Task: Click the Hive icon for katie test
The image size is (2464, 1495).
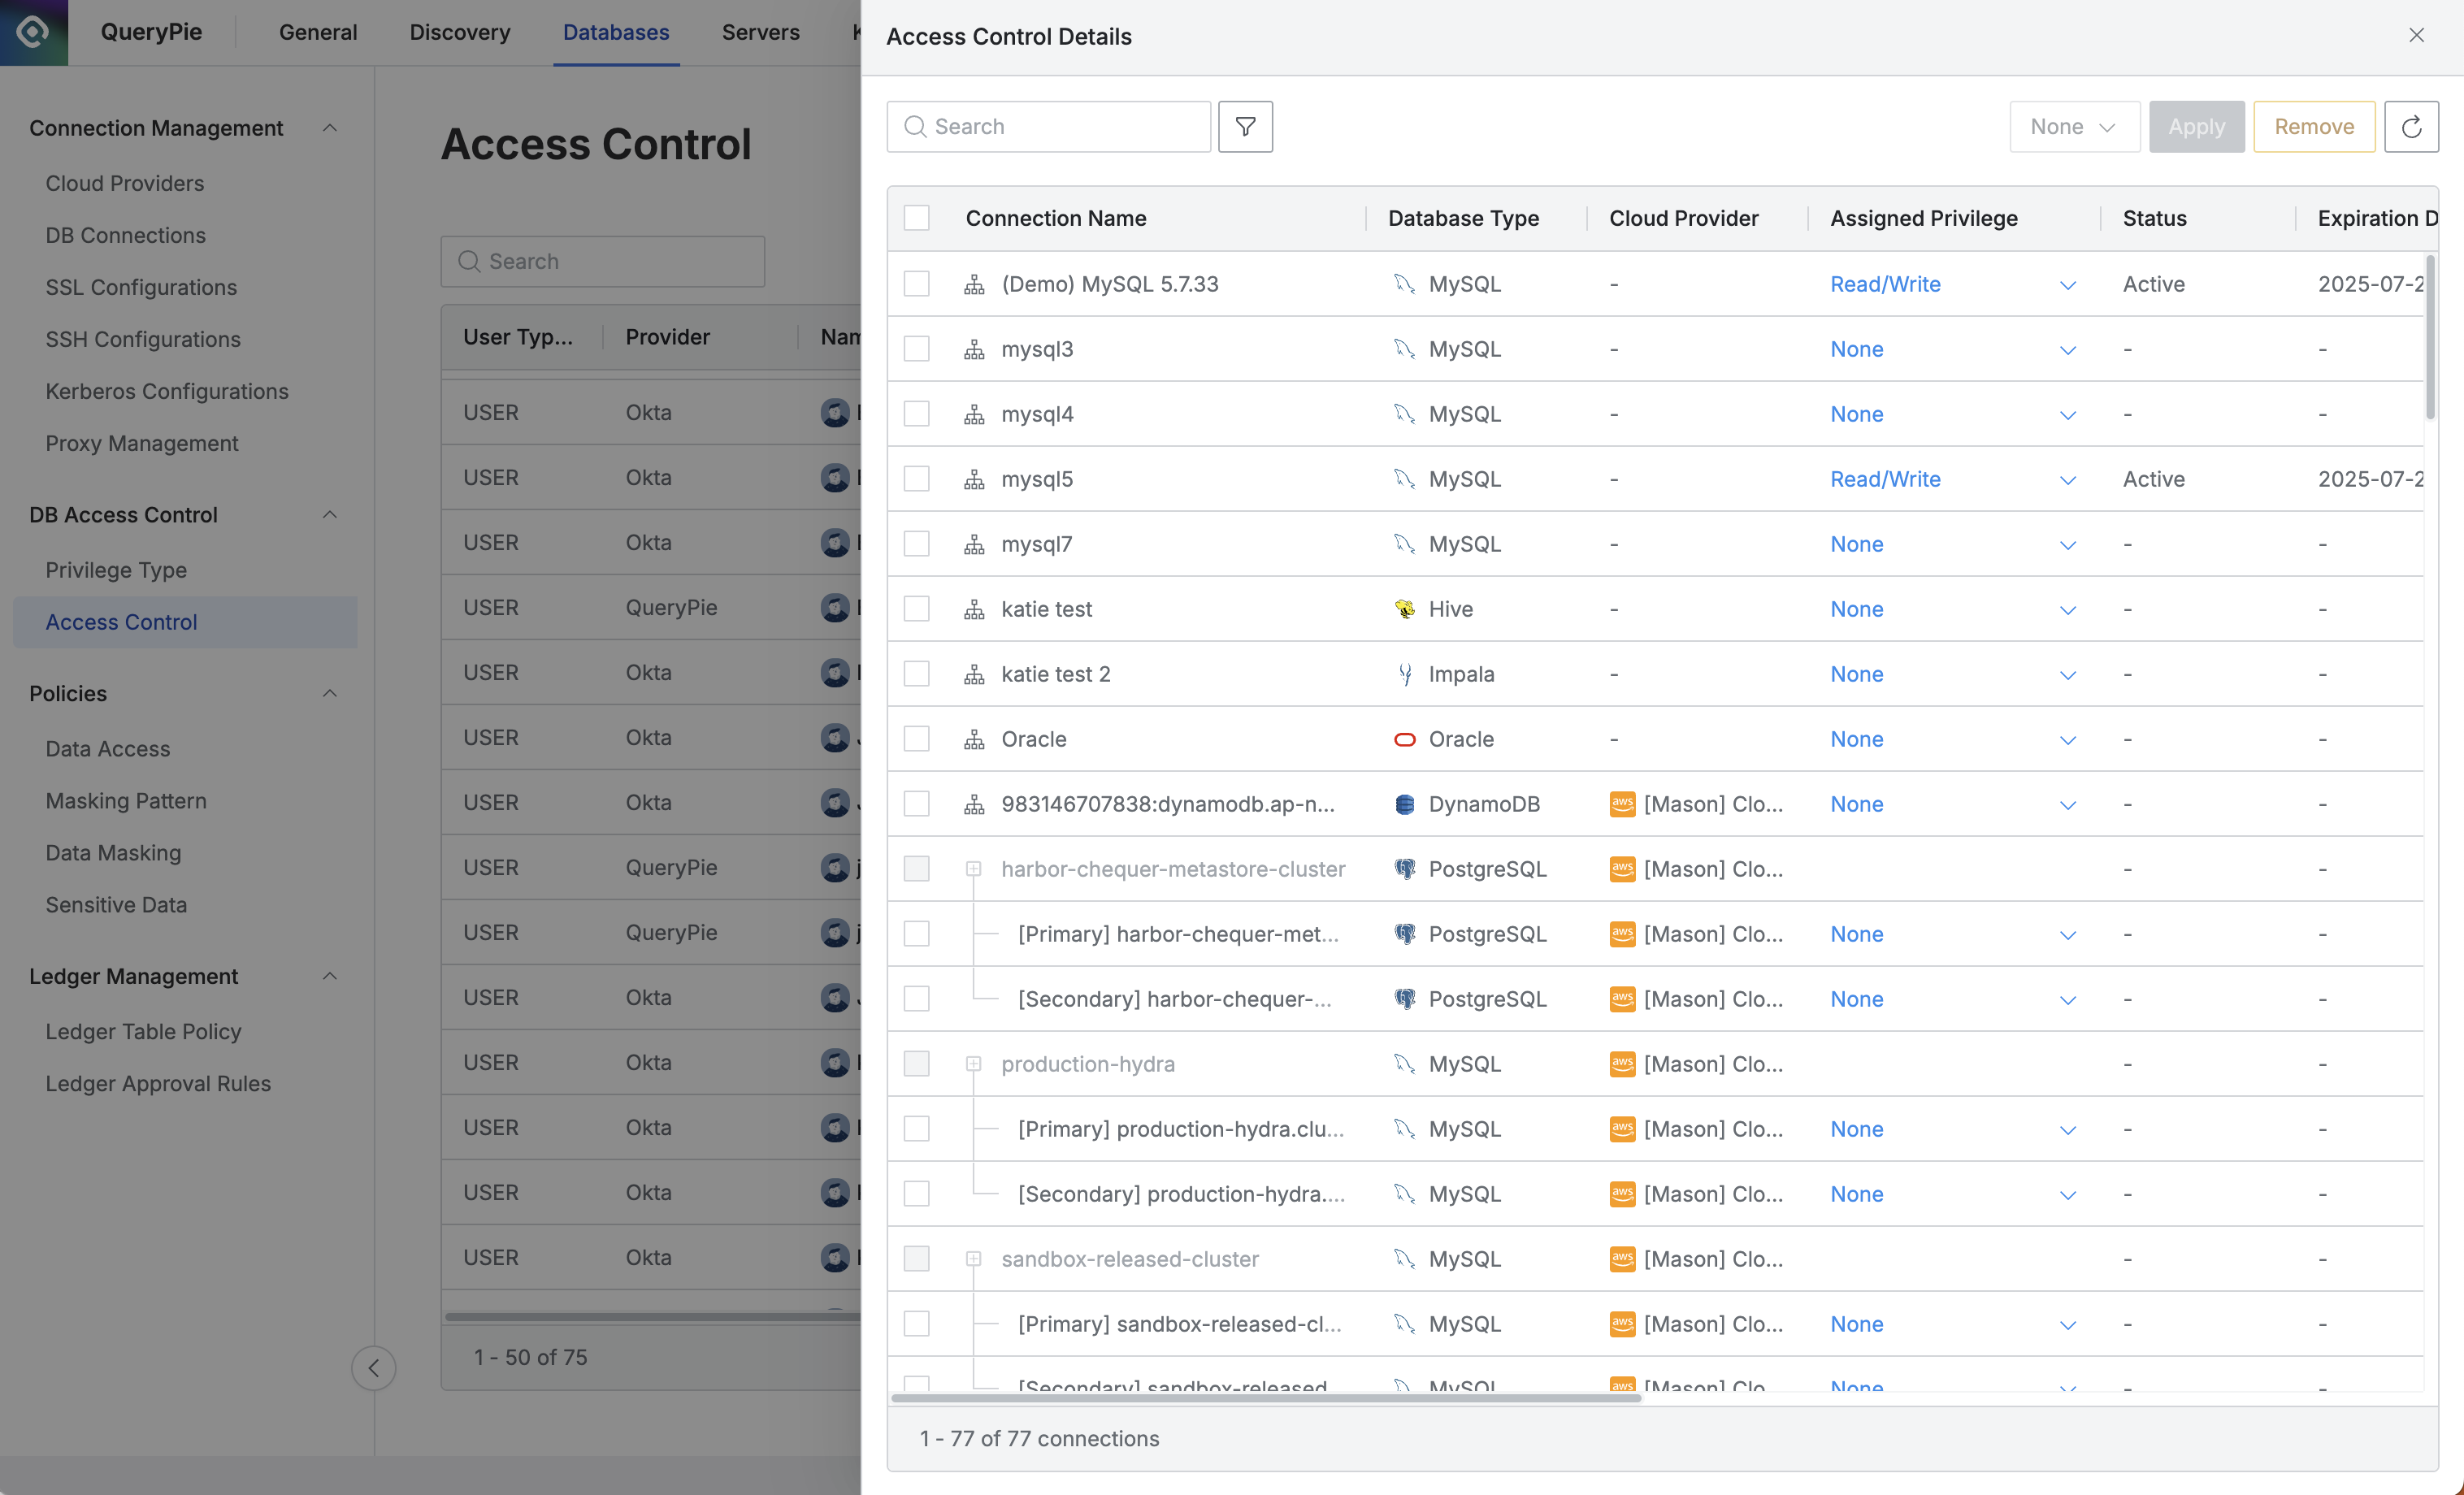Action: (x=1404, y=609)
